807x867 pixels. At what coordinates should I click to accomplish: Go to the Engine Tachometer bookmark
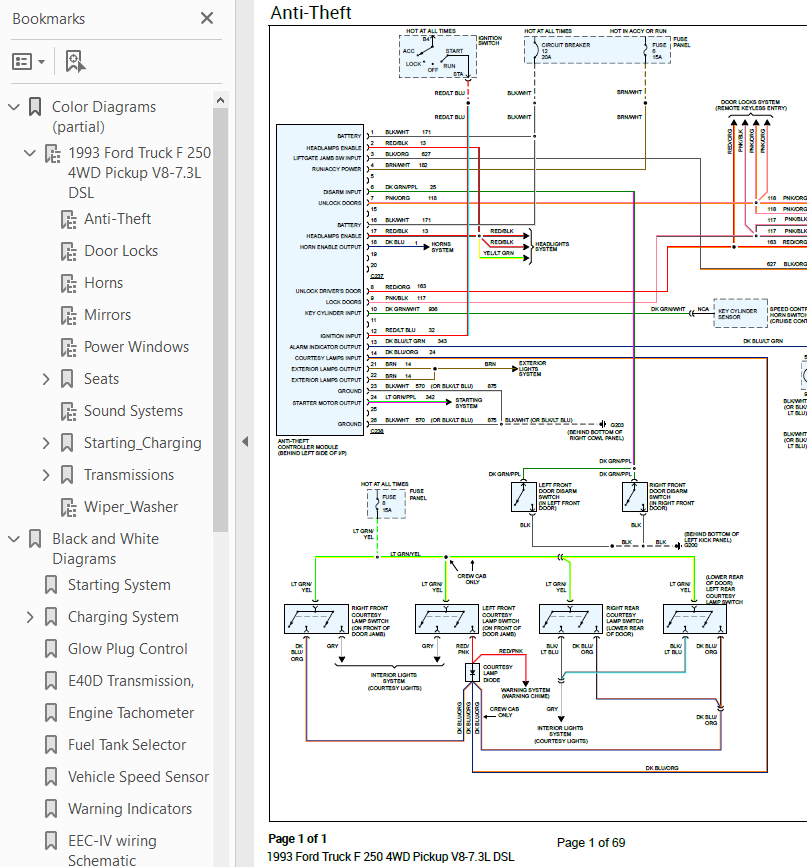tap(131, 713)
